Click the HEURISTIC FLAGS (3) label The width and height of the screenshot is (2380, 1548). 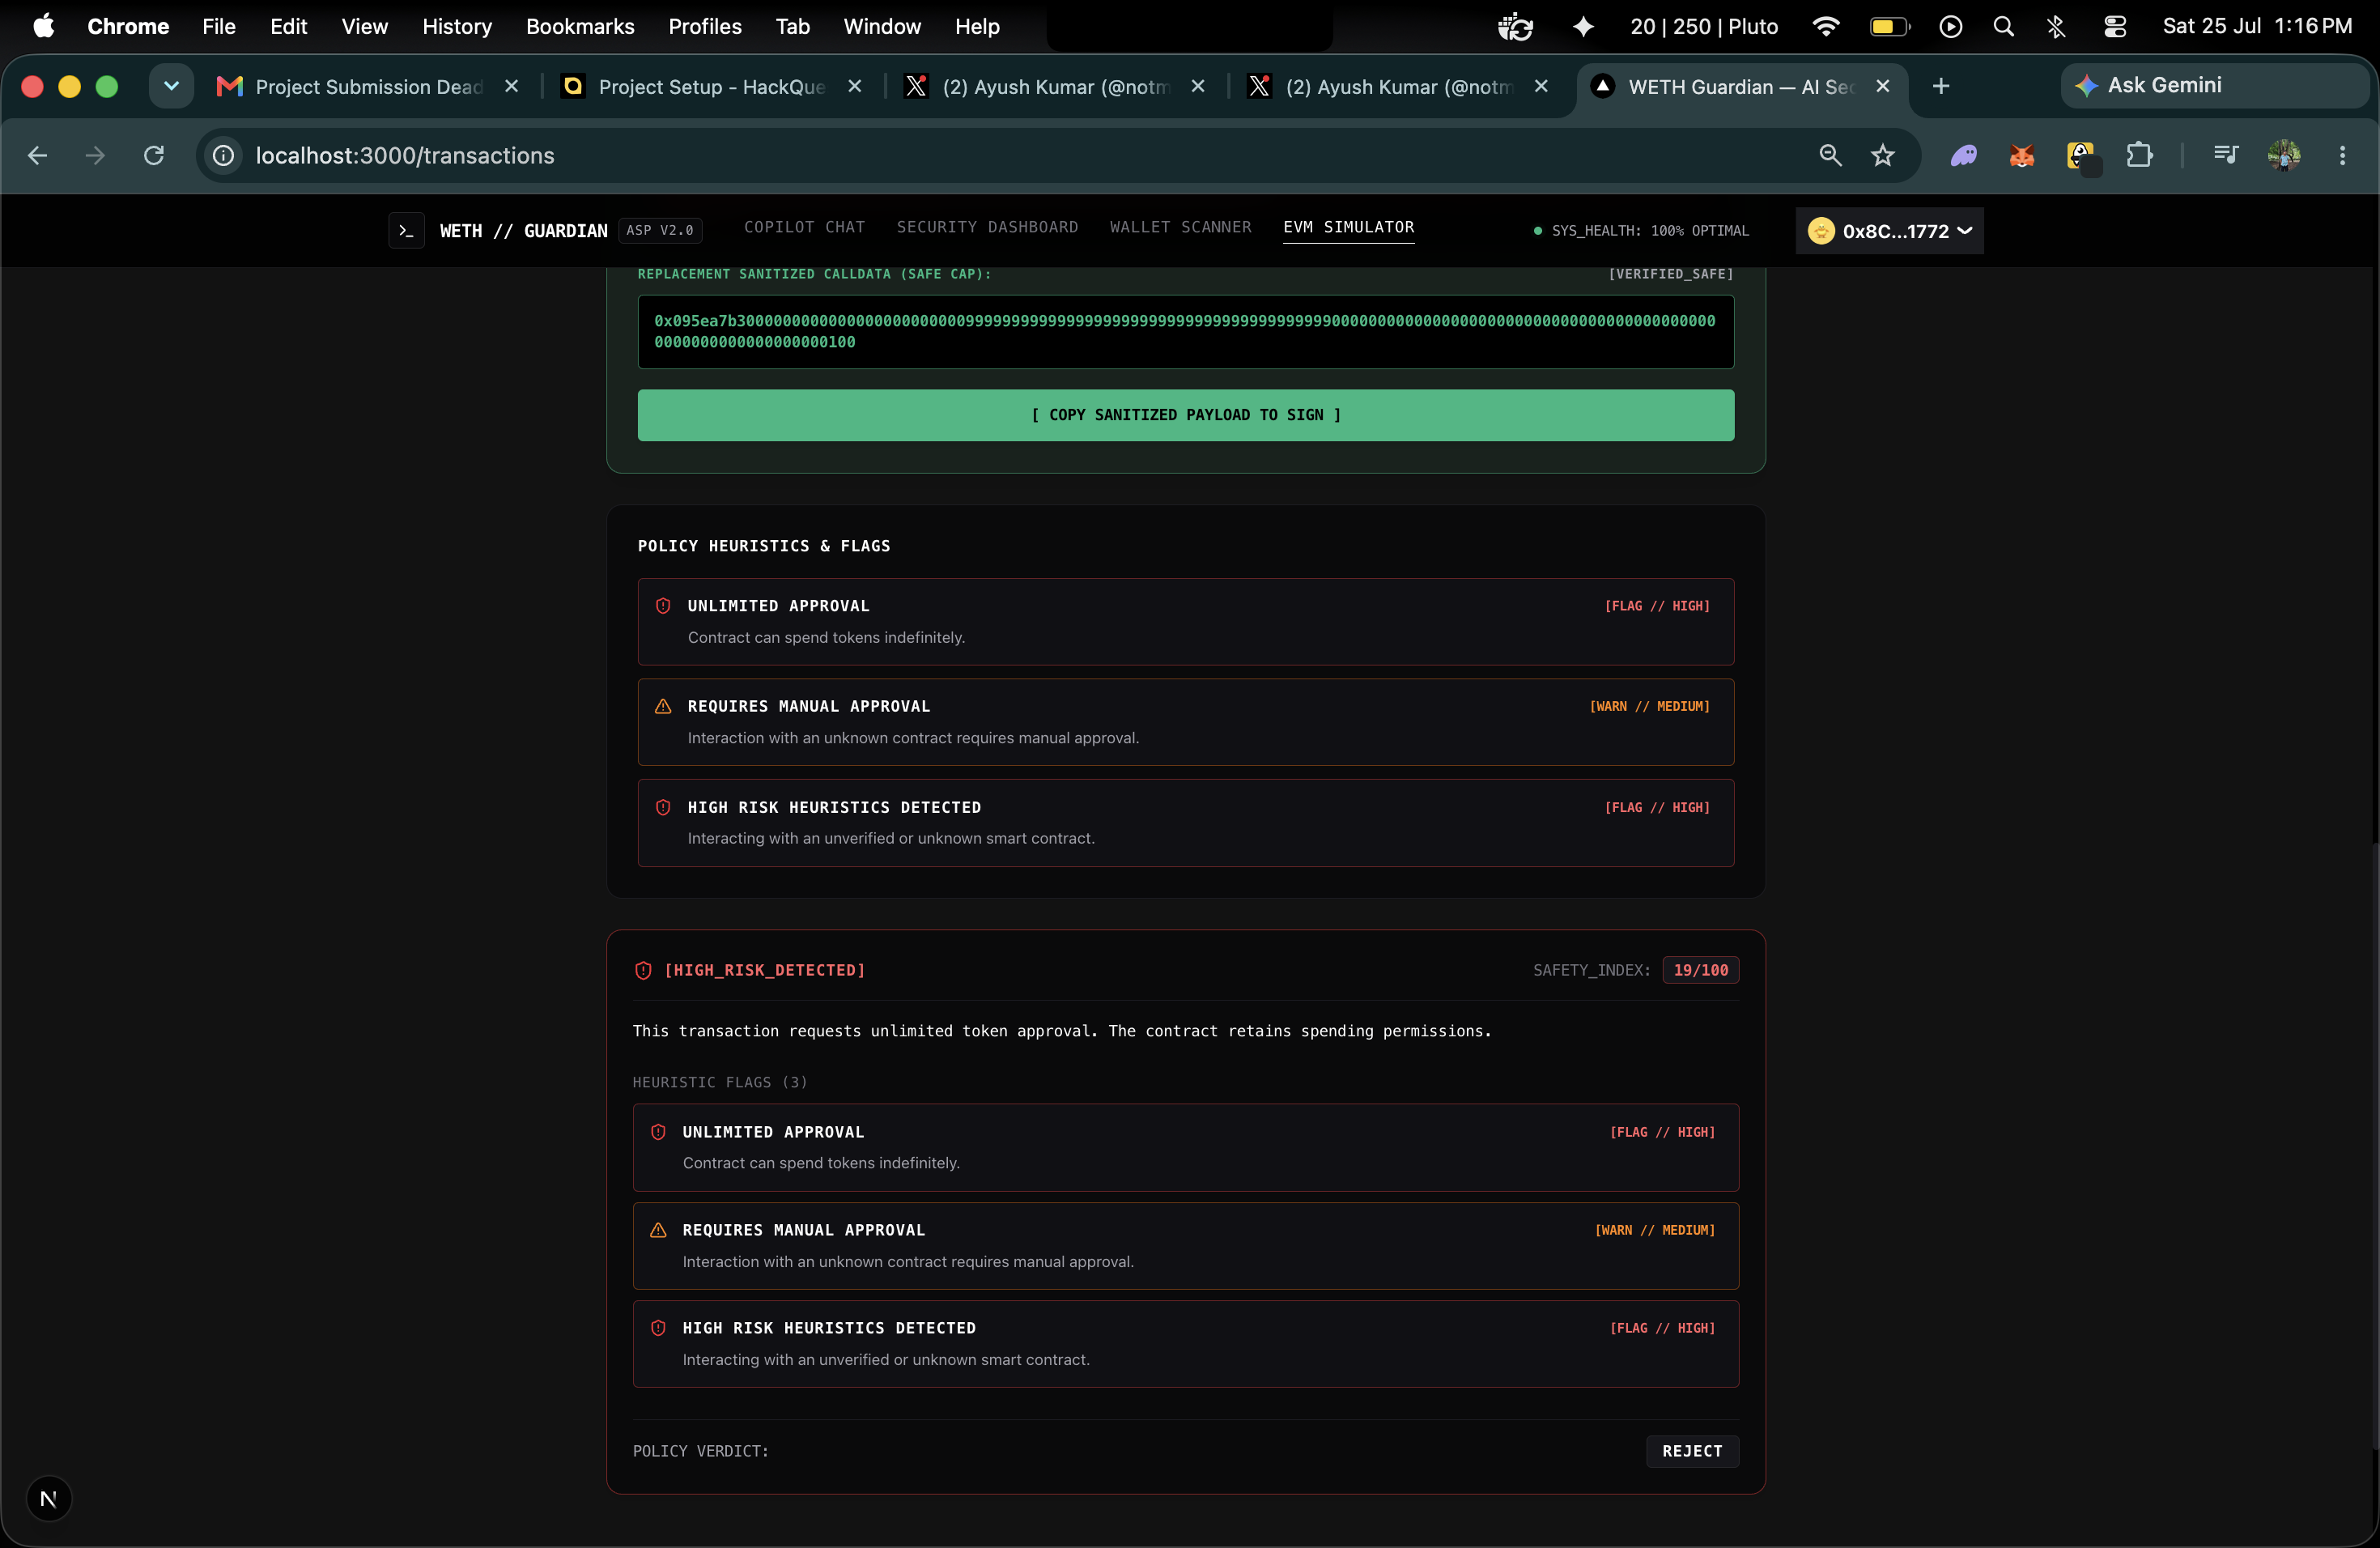(720, 1082)
